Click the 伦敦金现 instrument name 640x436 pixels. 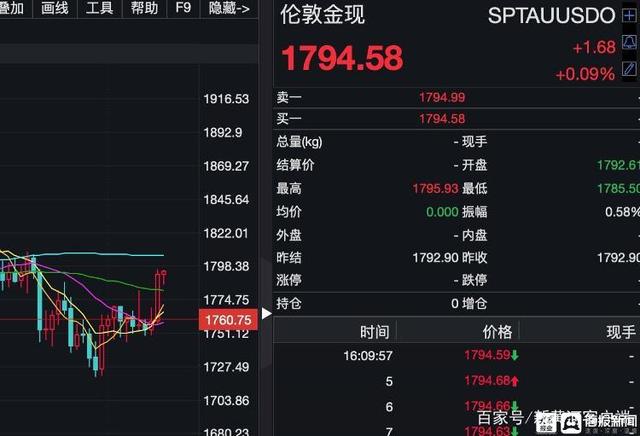pyautogui.click(x=322, y=16)
